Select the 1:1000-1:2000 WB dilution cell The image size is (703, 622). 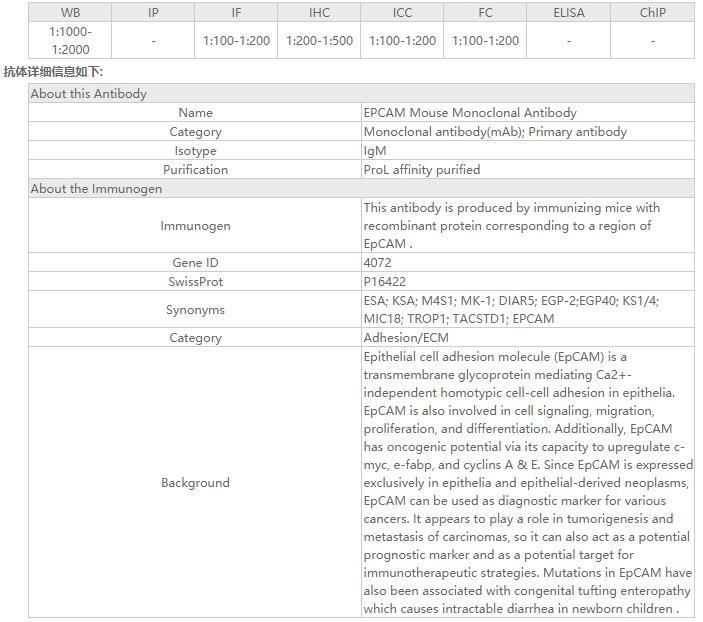click(x=70, y=41)
